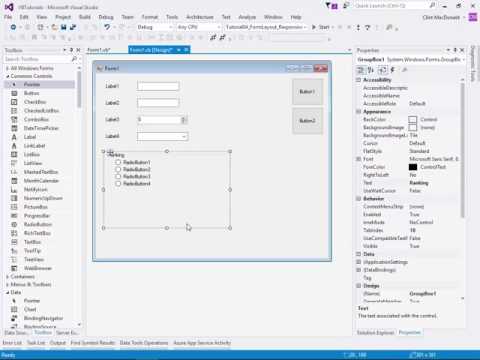Choose the LinkLabel toolbox control
This screenshot has width=480, height=360.
[34, 146]
